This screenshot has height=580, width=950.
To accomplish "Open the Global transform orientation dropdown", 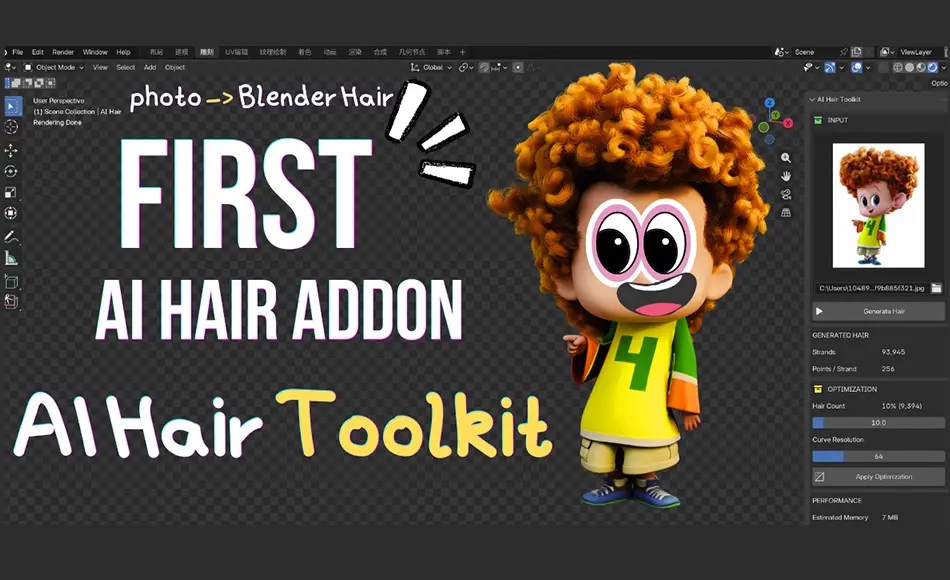I will (x=432, y=67).
